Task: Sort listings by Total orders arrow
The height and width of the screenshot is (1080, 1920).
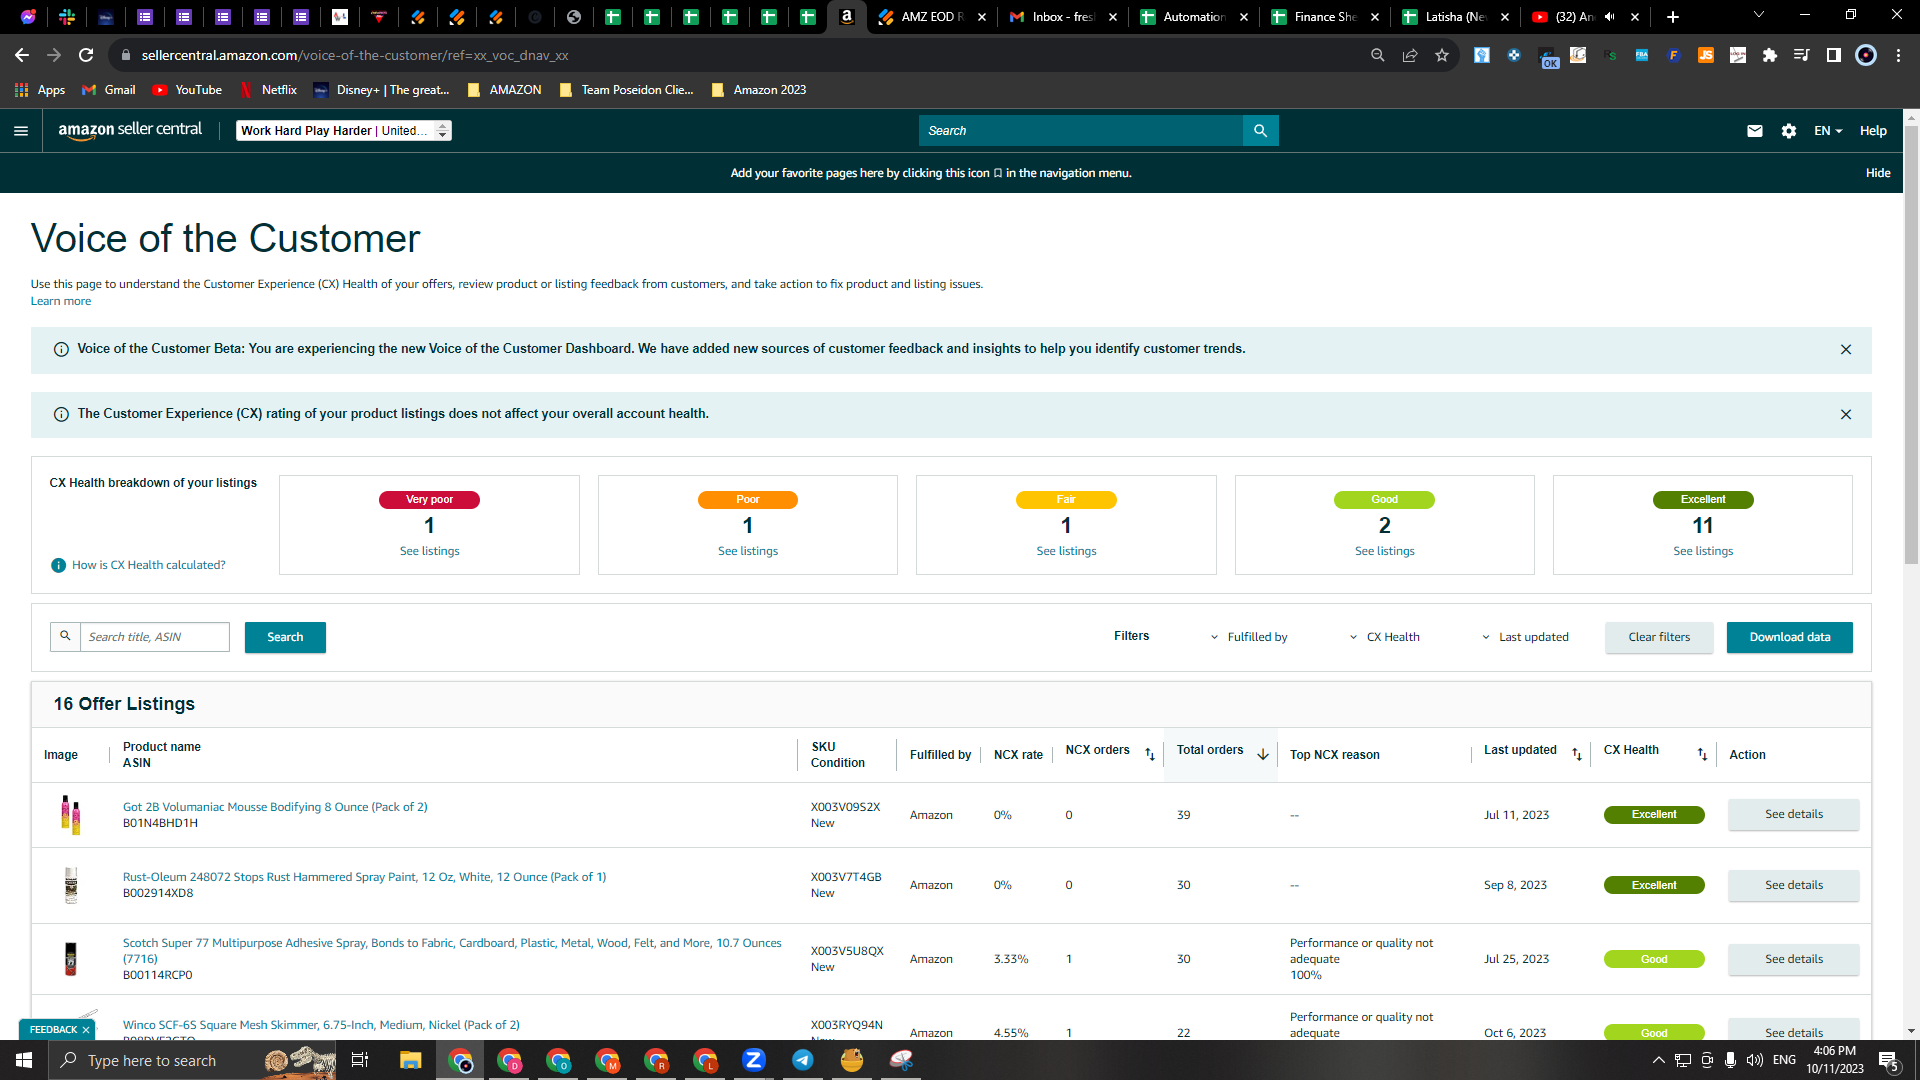Action: [x=1263, y=754]
